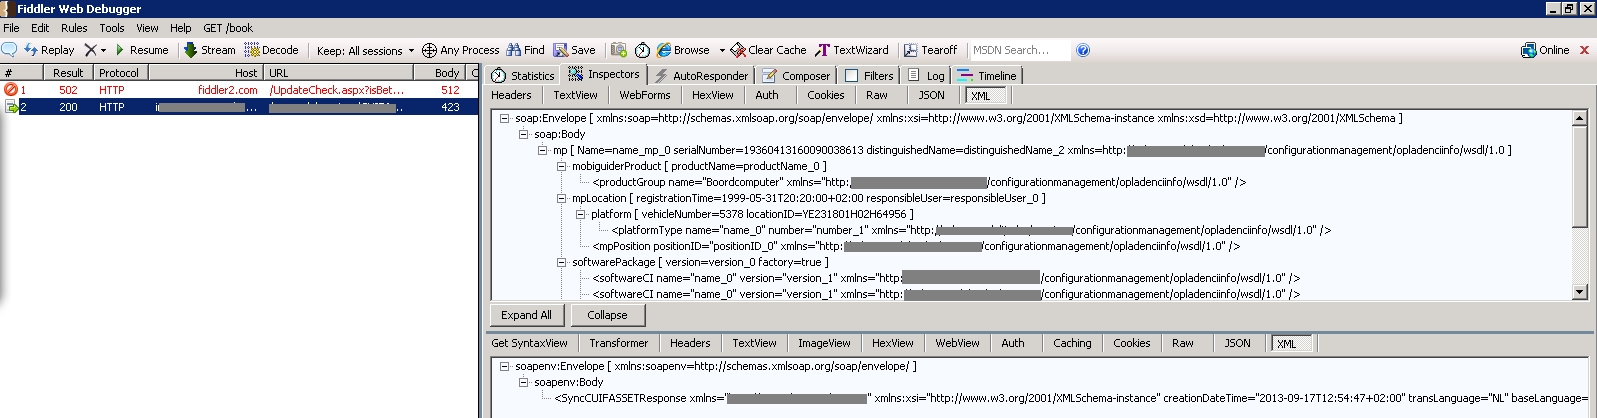
Task: Click the fiddler2.com host cell
Action: point(228,90)
